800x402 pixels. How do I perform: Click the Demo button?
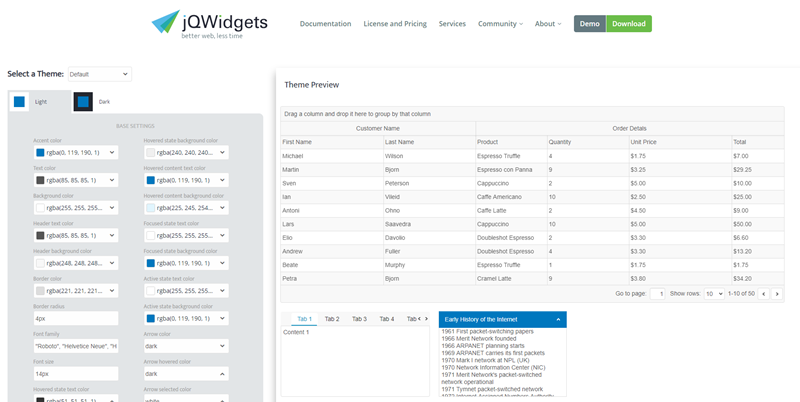(x=590, y=24)
